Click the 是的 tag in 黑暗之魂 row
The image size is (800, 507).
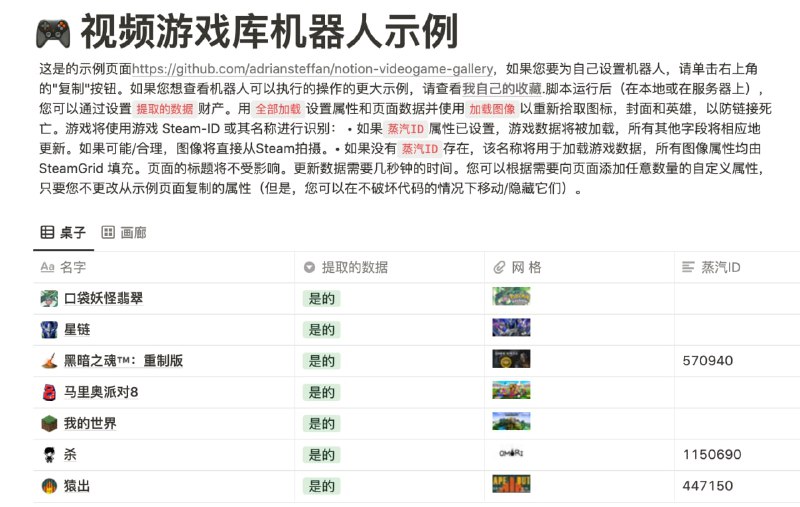(x=321, y=361)
